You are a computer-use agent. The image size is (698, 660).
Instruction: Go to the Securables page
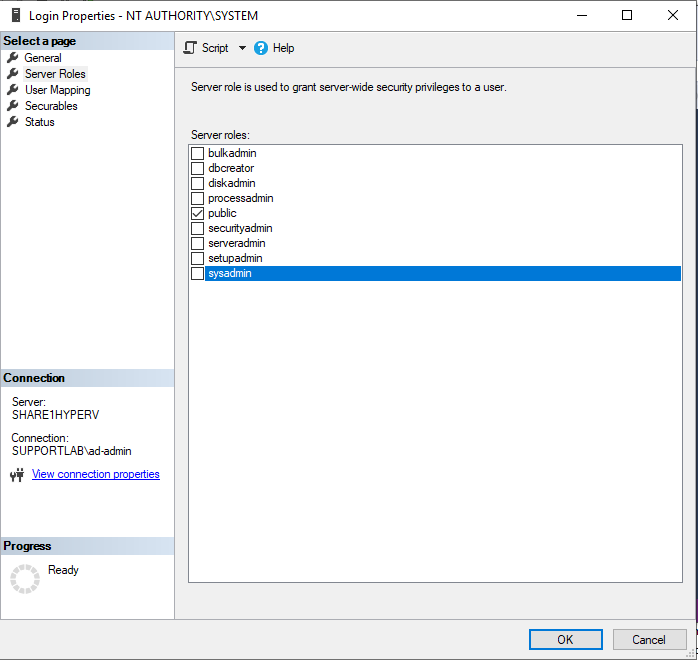pyautogui.click(x=51, y=106)
